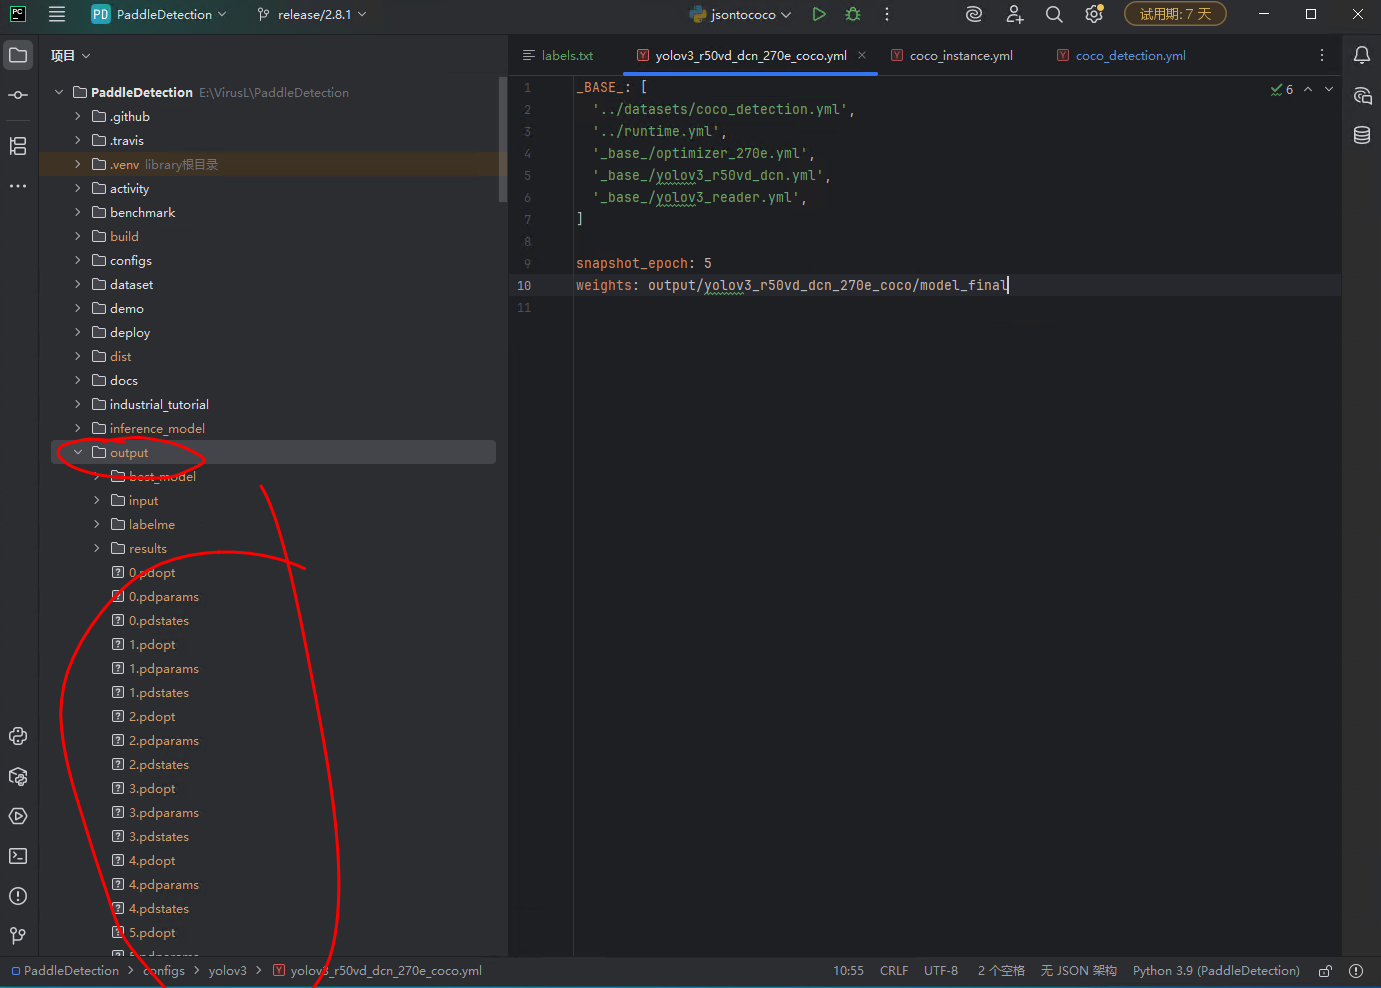1381x988 pixels.
Task: Switch to coco_detection.yml tab
Action: [x=1122, y=55]
